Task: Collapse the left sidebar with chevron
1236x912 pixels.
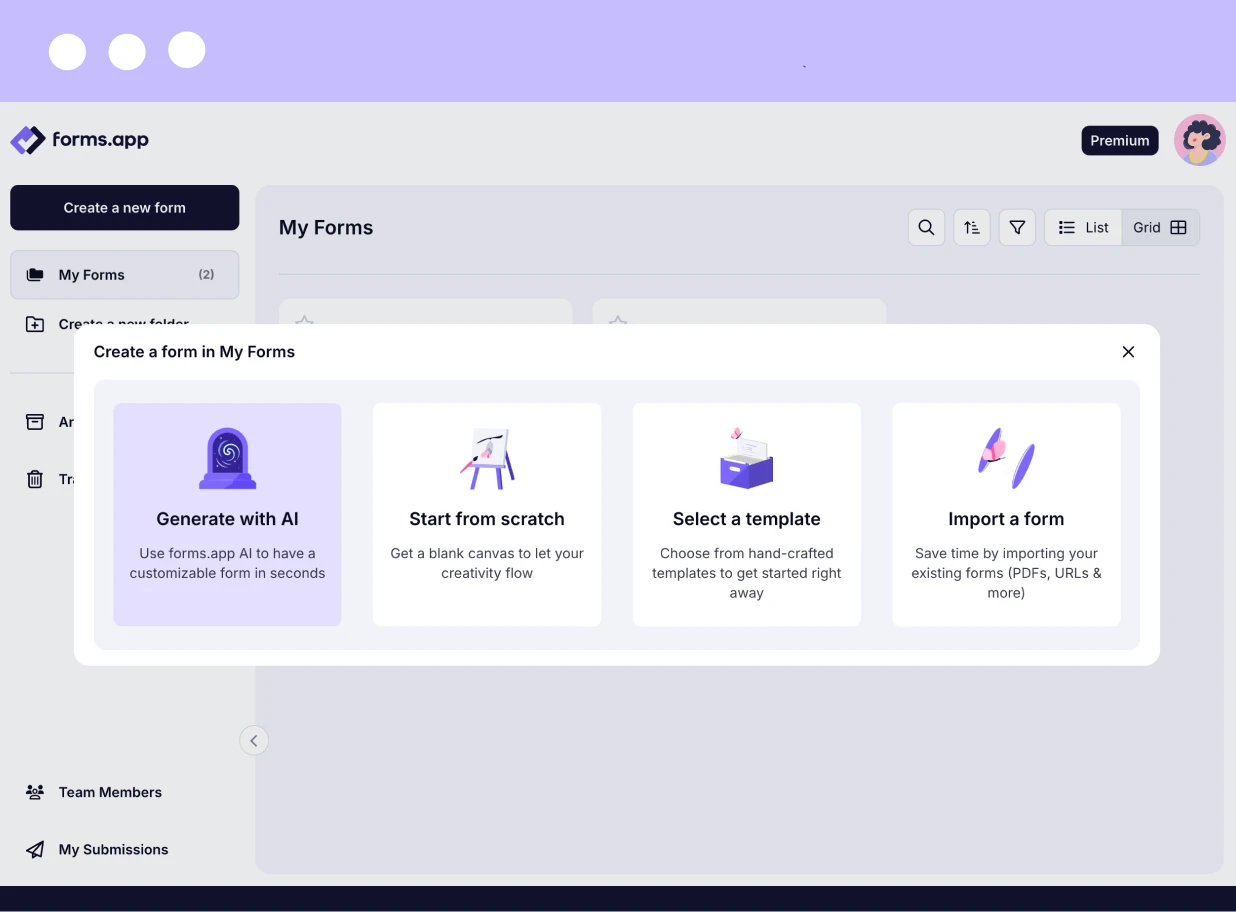Action: click(x=254, y=740)
